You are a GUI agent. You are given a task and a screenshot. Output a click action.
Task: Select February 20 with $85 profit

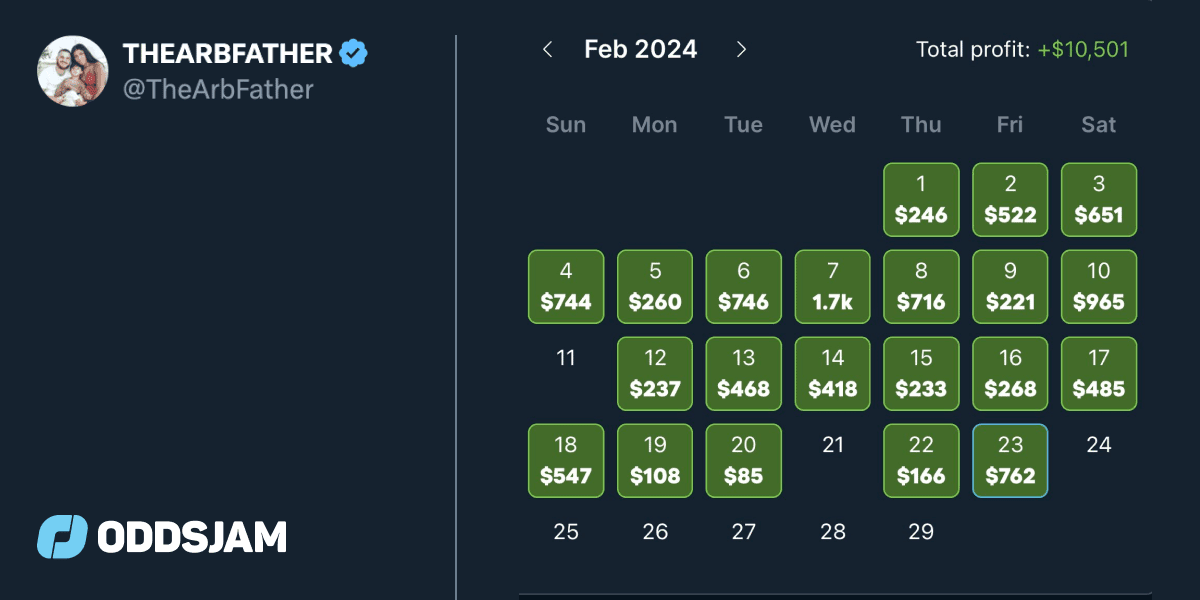pyautogui.click(x=744, y=461)
